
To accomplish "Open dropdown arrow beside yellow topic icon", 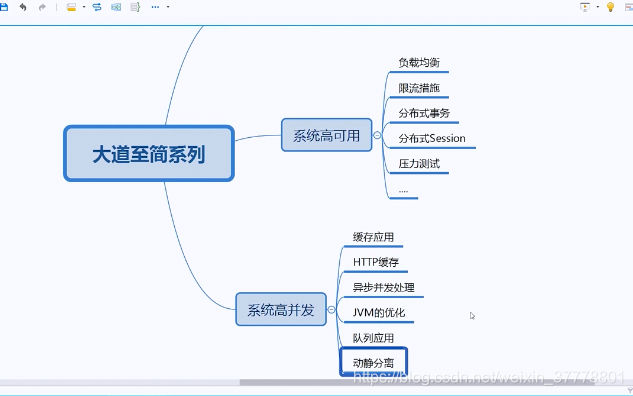I will click(84, 7).
